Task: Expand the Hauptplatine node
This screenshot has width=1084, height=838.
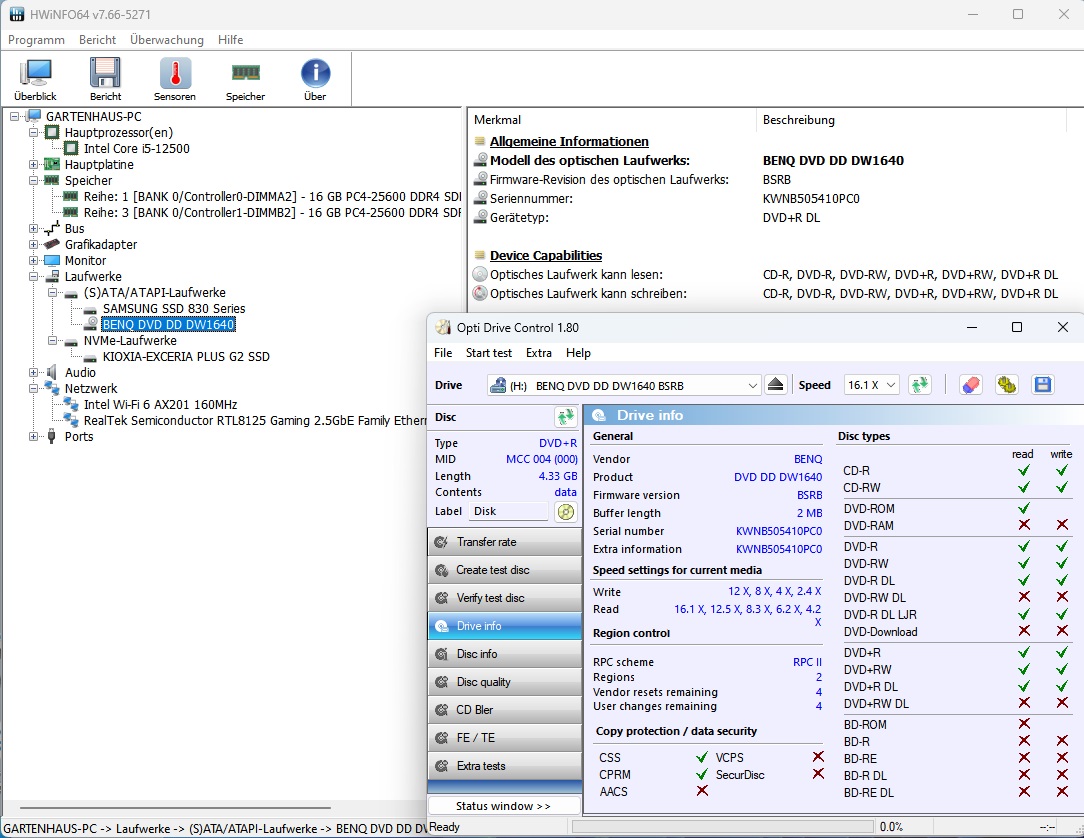Action: [x=33, y=165]
